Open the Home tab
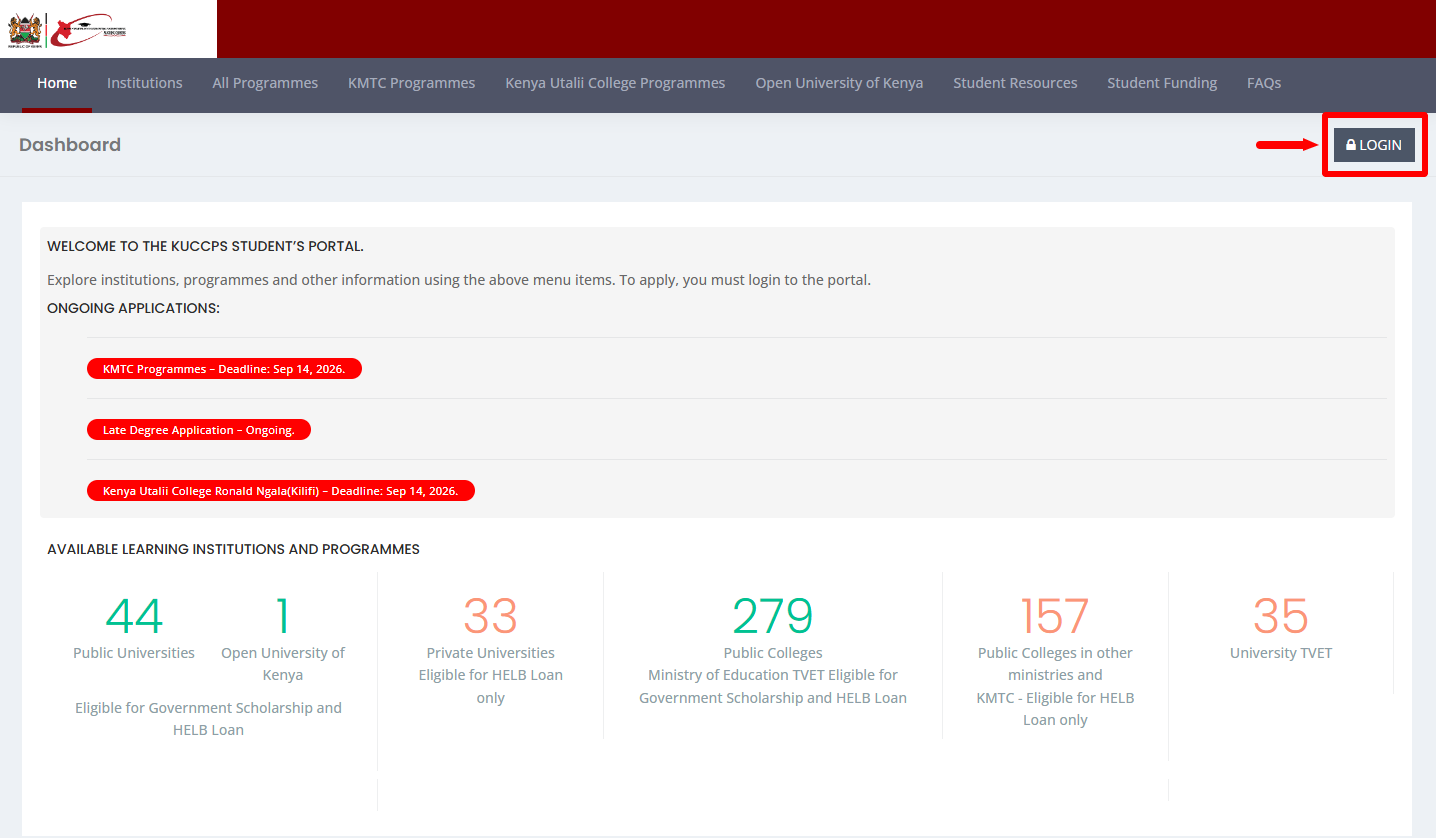 [57, 83]
